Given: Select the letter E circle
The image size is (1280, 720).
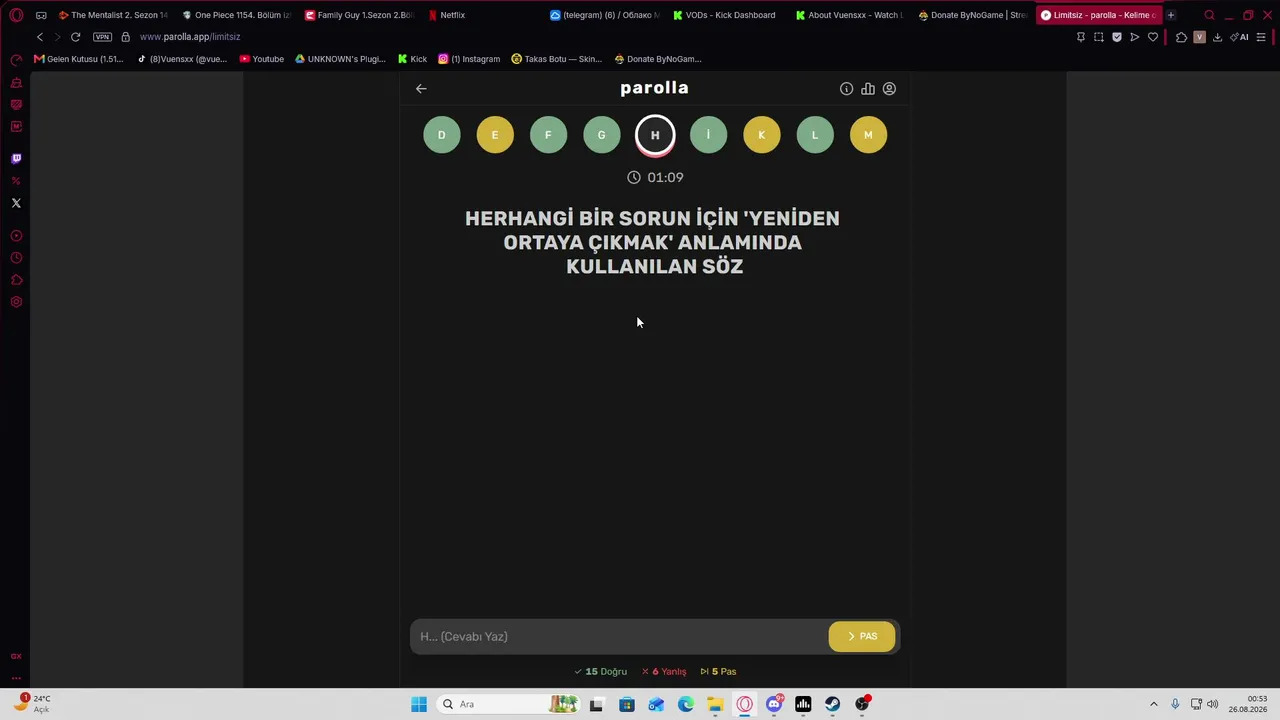Looking at the screenshot, I should [x=495, y=135].
